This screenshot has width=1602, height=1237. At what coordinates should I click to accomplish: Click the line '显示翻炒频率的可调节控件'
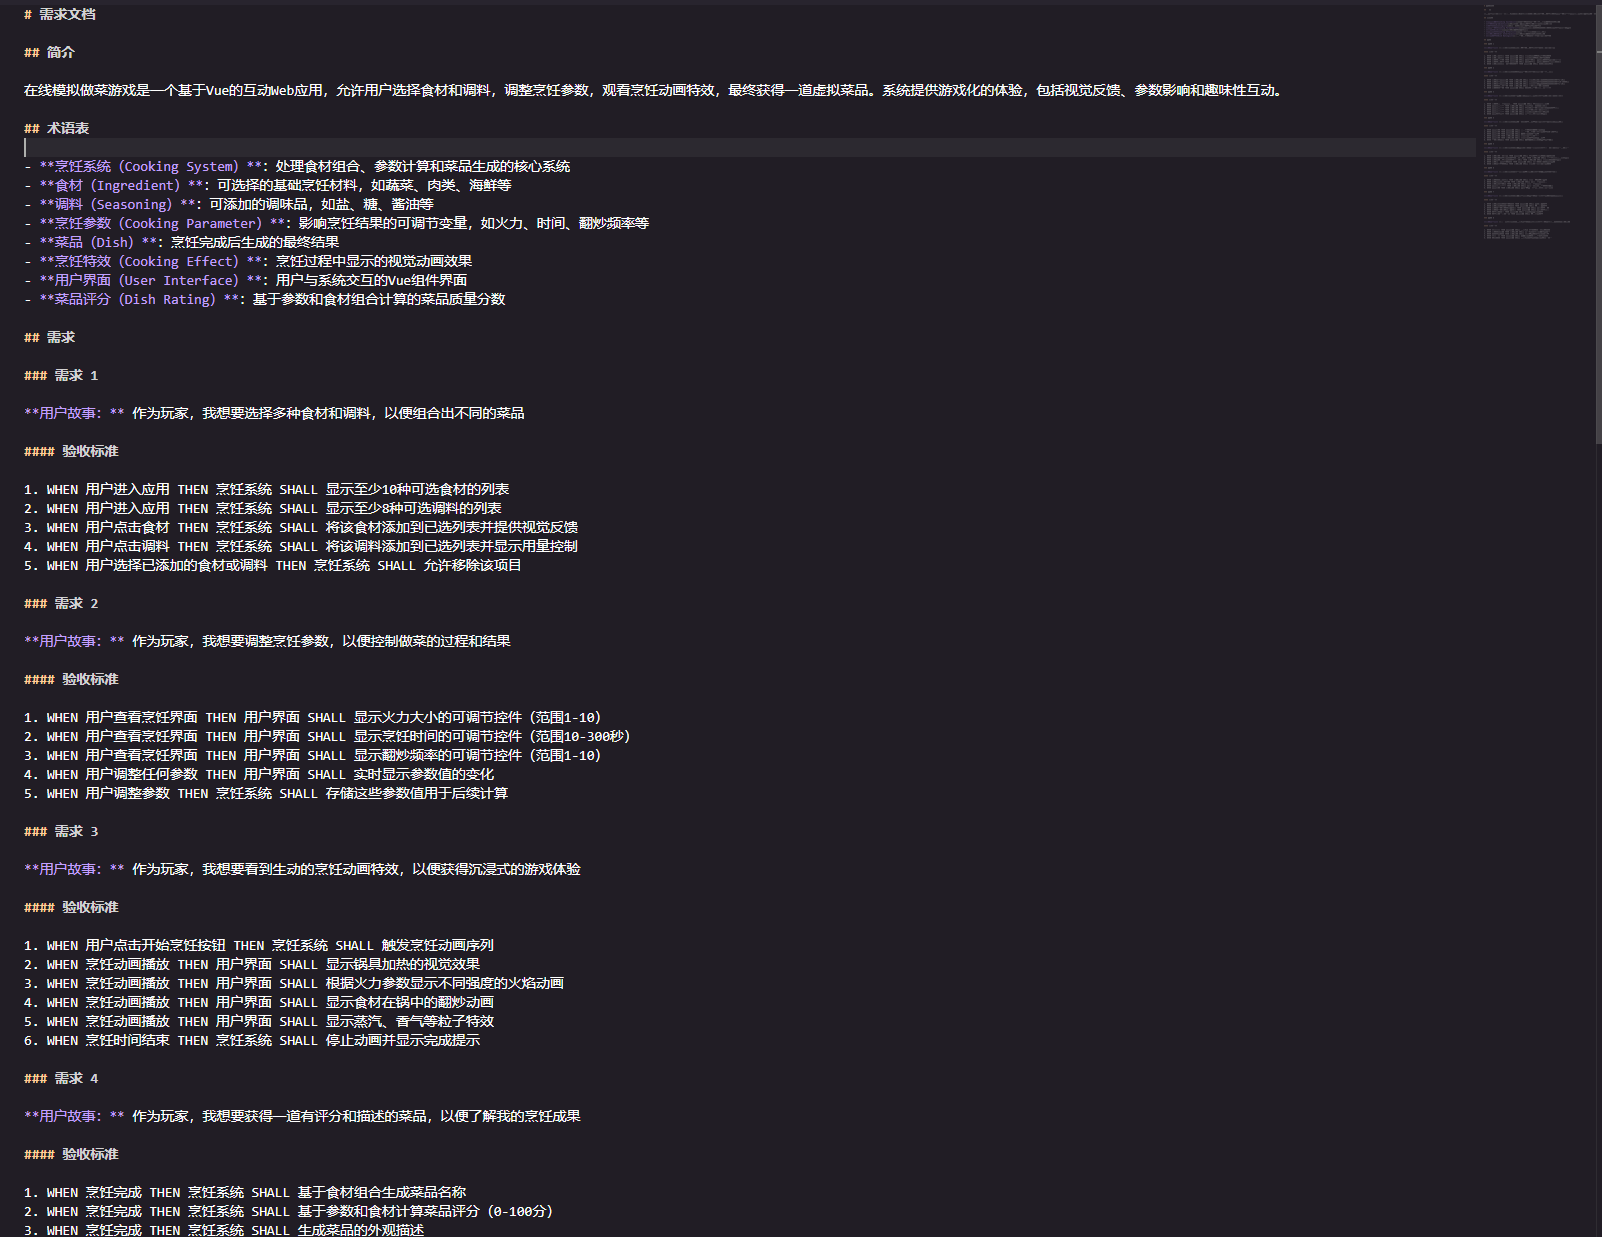click(x=313, y=755)
